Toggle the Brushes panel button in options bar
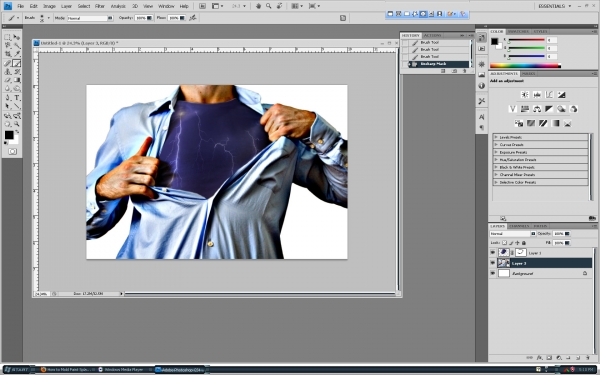The image size is (600, 375). click(343, 18)
